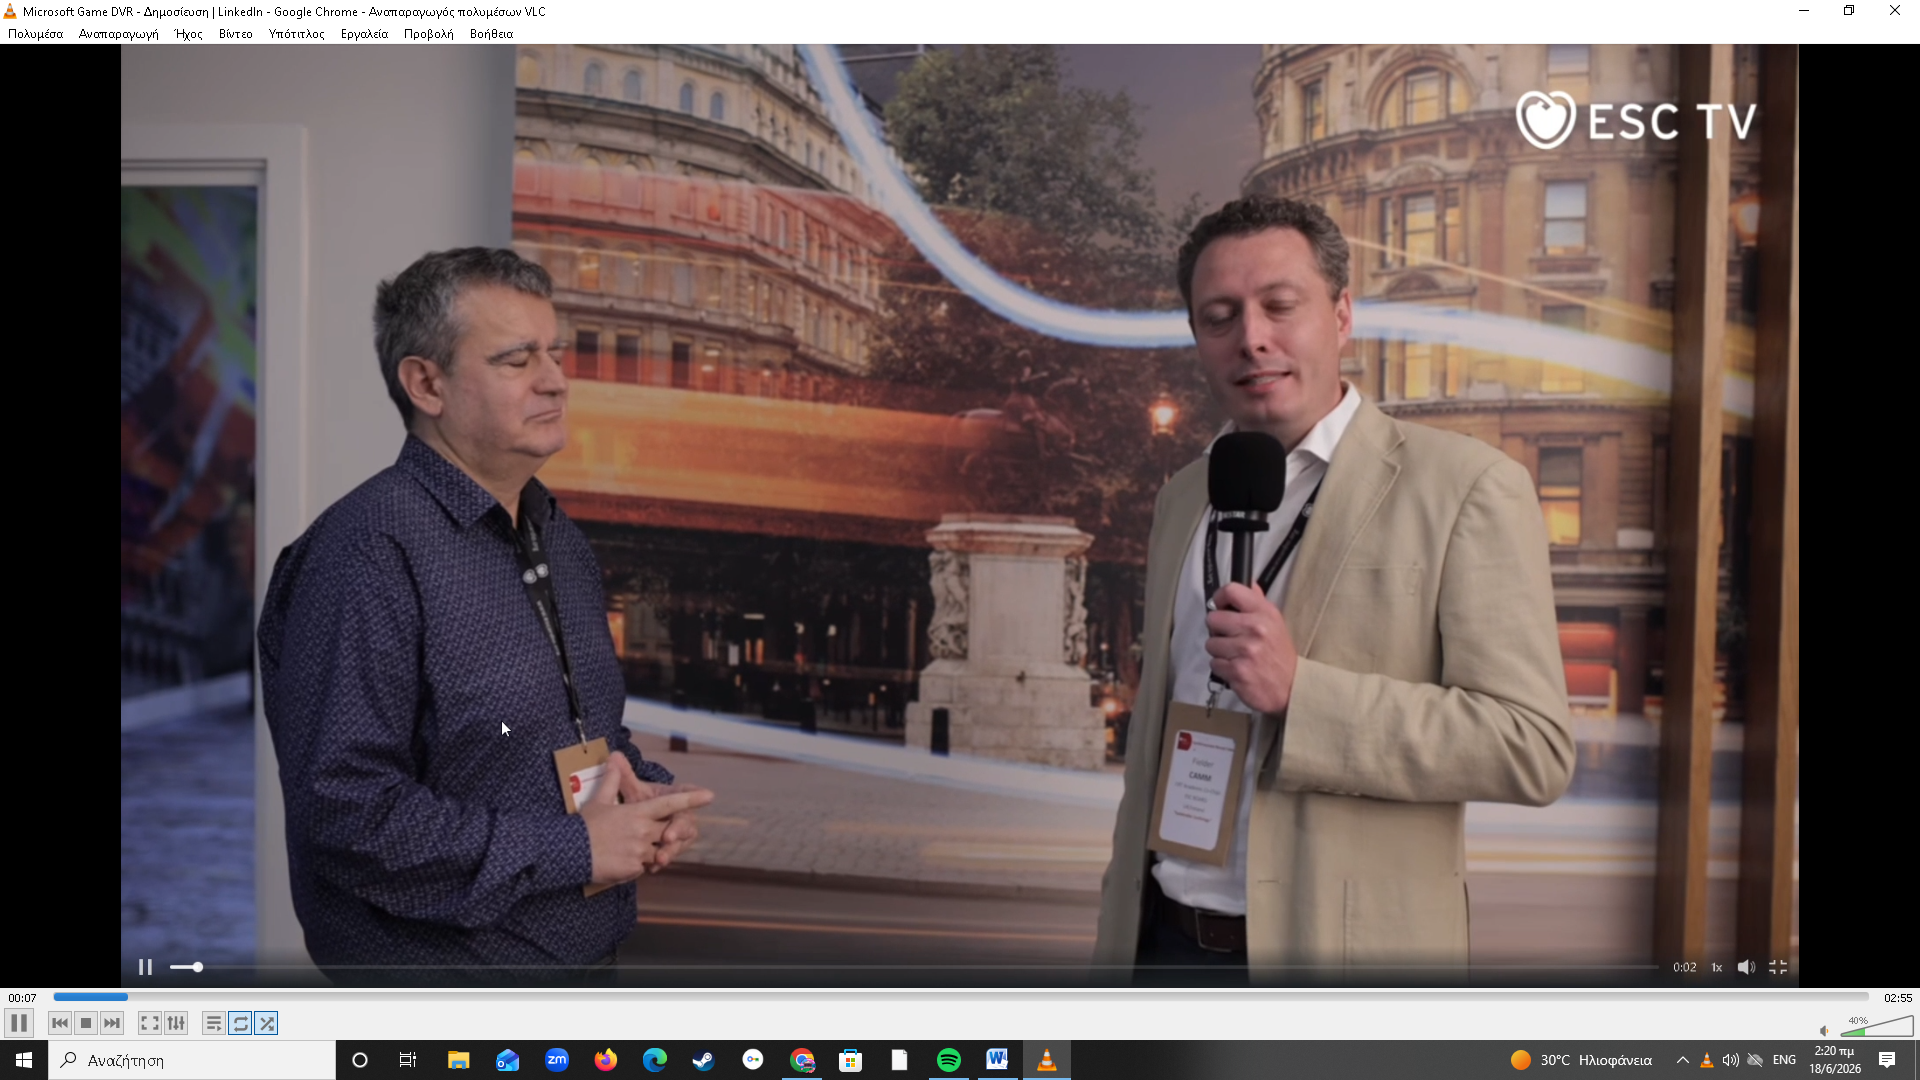Open the Υπότιτλος menu
The image size is (1920, 1080).
296,34
